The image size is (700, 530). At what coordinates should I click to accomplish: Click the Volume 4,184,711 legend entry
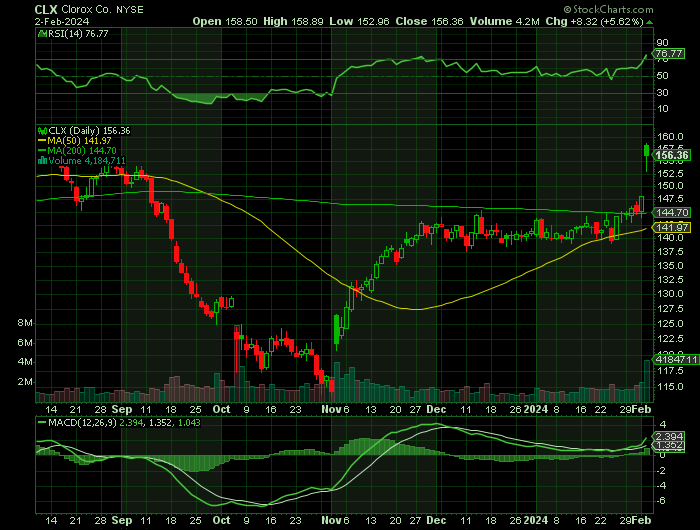82,161
